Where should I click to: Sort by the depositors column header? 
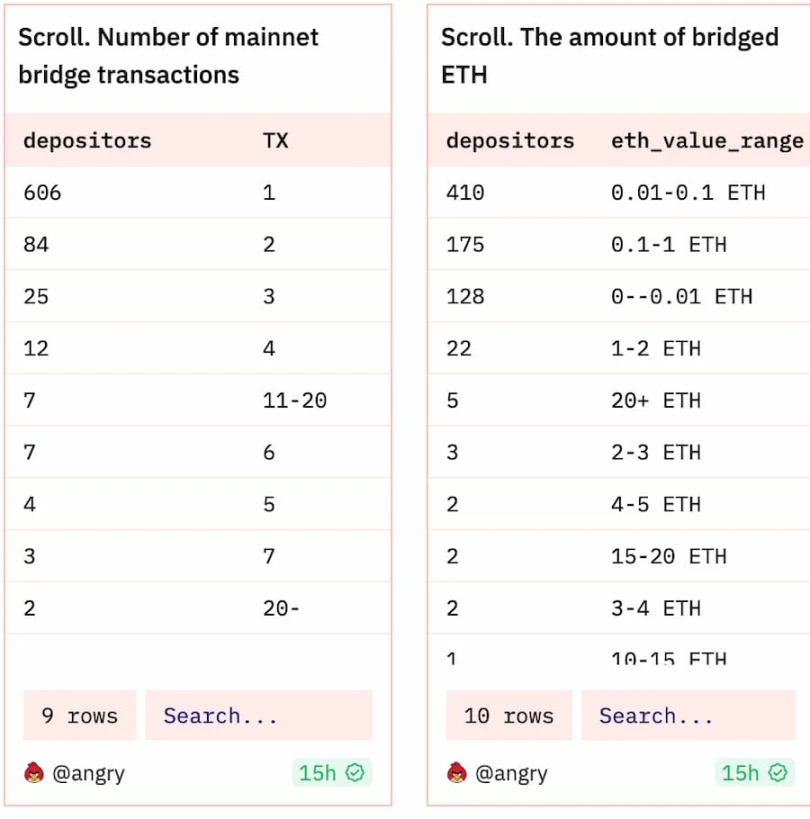(x=86, y=141)
